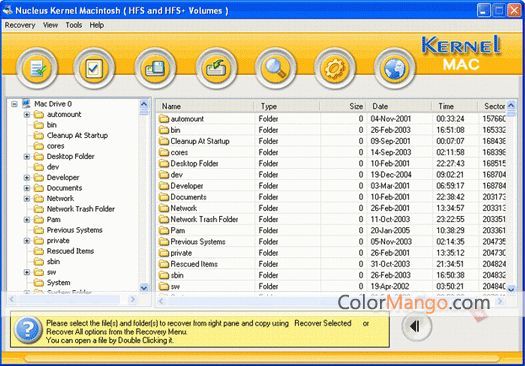
Task: Collapse the Mac Drive 0 tree node
Action: coord(14,104)
